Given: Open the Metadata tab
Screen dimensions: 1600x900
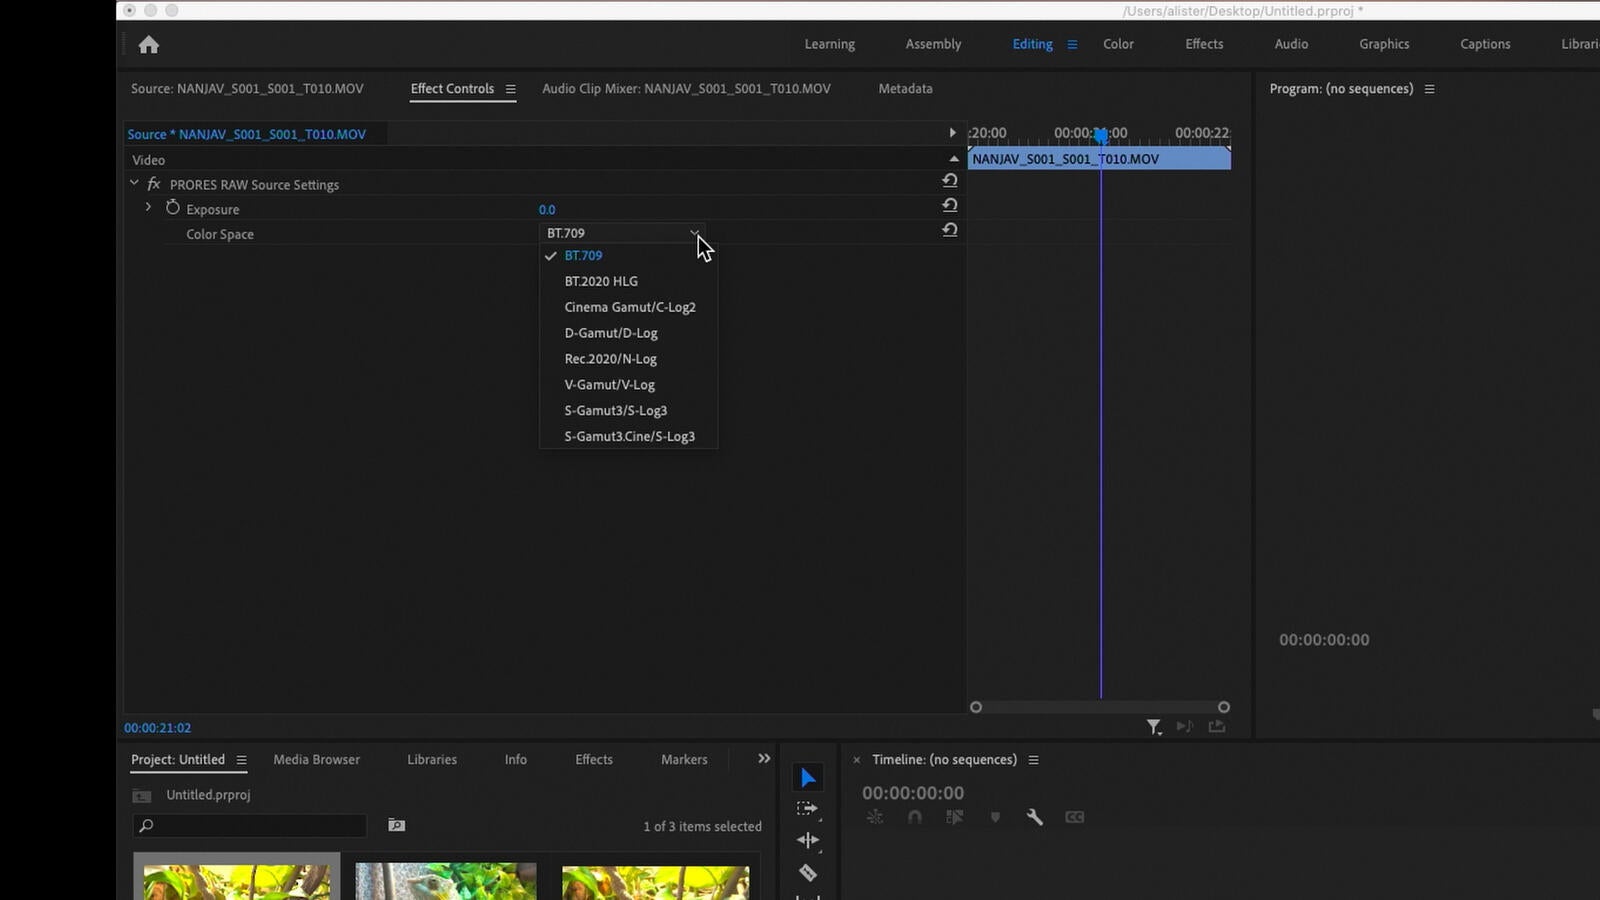Looking at the screenshot, I should [905, 89].
